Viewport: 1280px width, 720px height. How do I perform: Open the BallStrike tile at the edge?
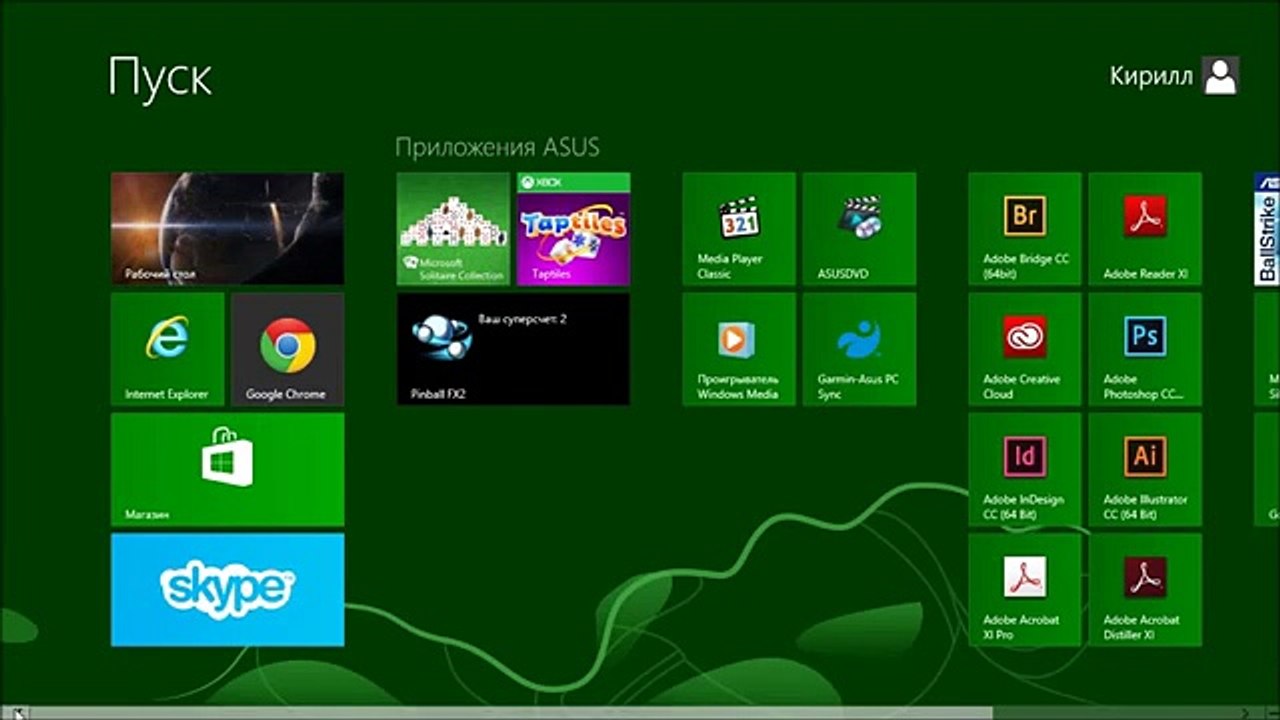[1267, 228]
